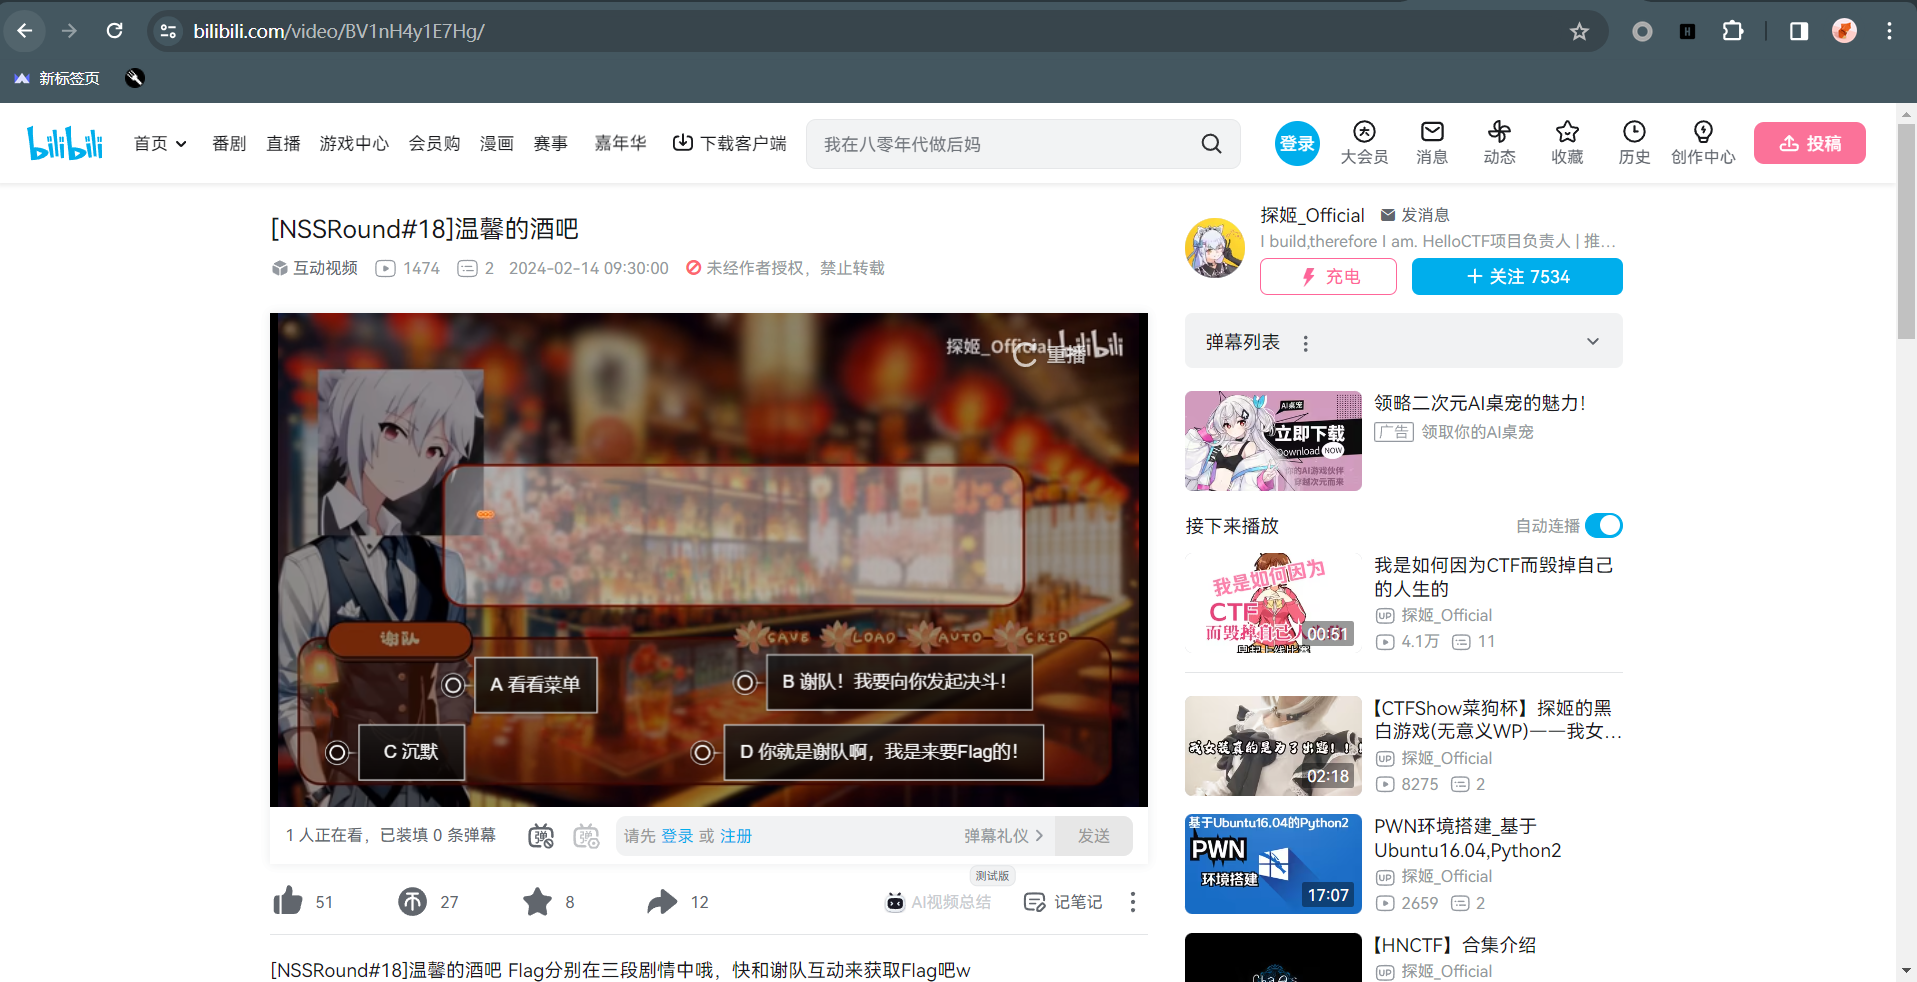Click 【HNCTF】合集介绍 title
Screen dimensions: 1917x982
pyautogui.click(x=1455, y=945)
